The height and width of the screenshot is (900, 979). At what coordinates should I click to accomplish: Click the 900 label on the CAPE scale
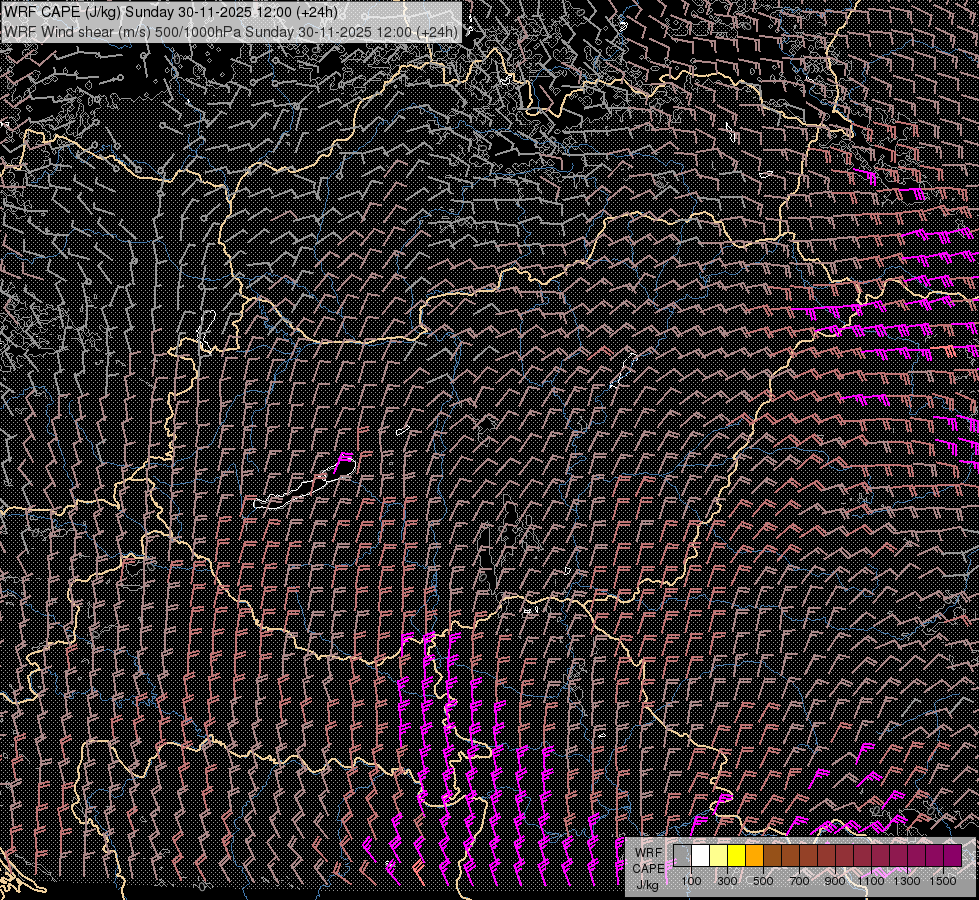click(x=835, y=881)
